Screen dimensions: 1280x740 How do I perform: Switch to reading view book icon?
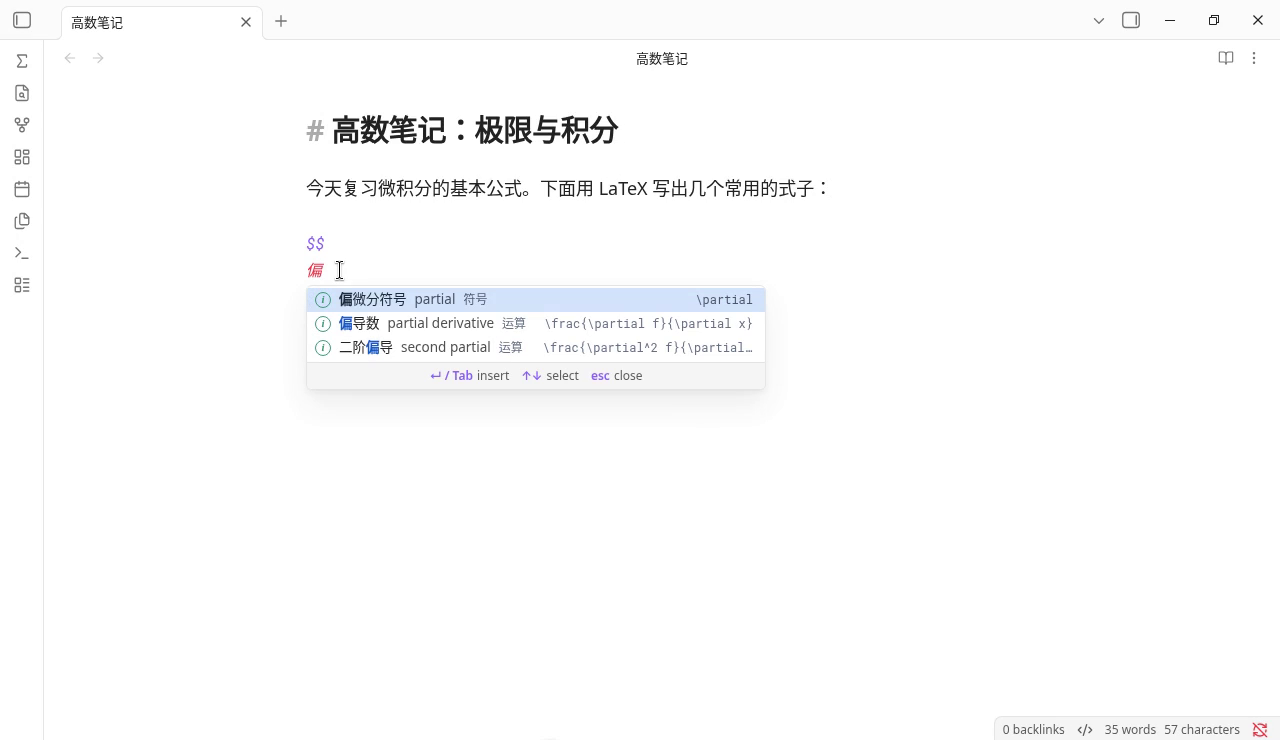pyautogui.click(x=1226, y=58)
